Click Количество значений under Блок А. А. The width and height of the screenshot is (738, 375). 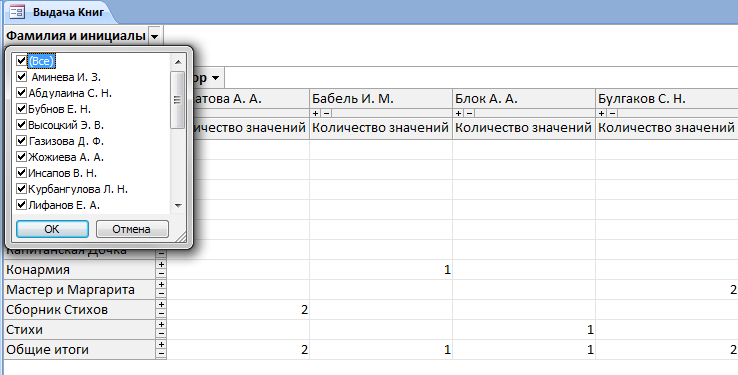pyautogui.click(x=524, y=128)
